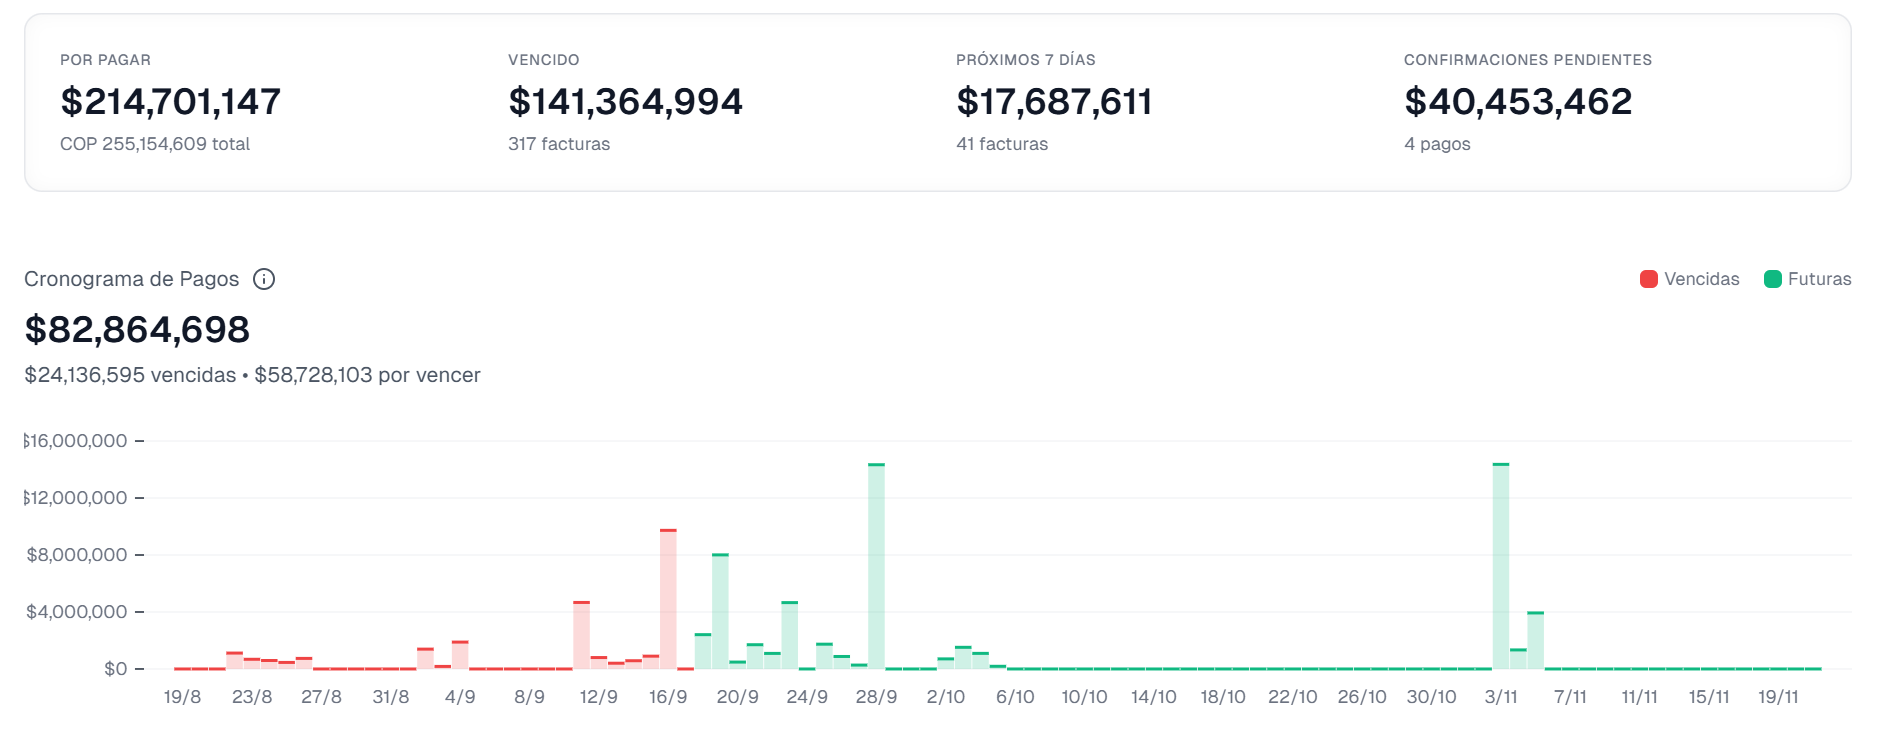
Task: Click the $16,000,000 y-axis label
Action: (77, 441)
